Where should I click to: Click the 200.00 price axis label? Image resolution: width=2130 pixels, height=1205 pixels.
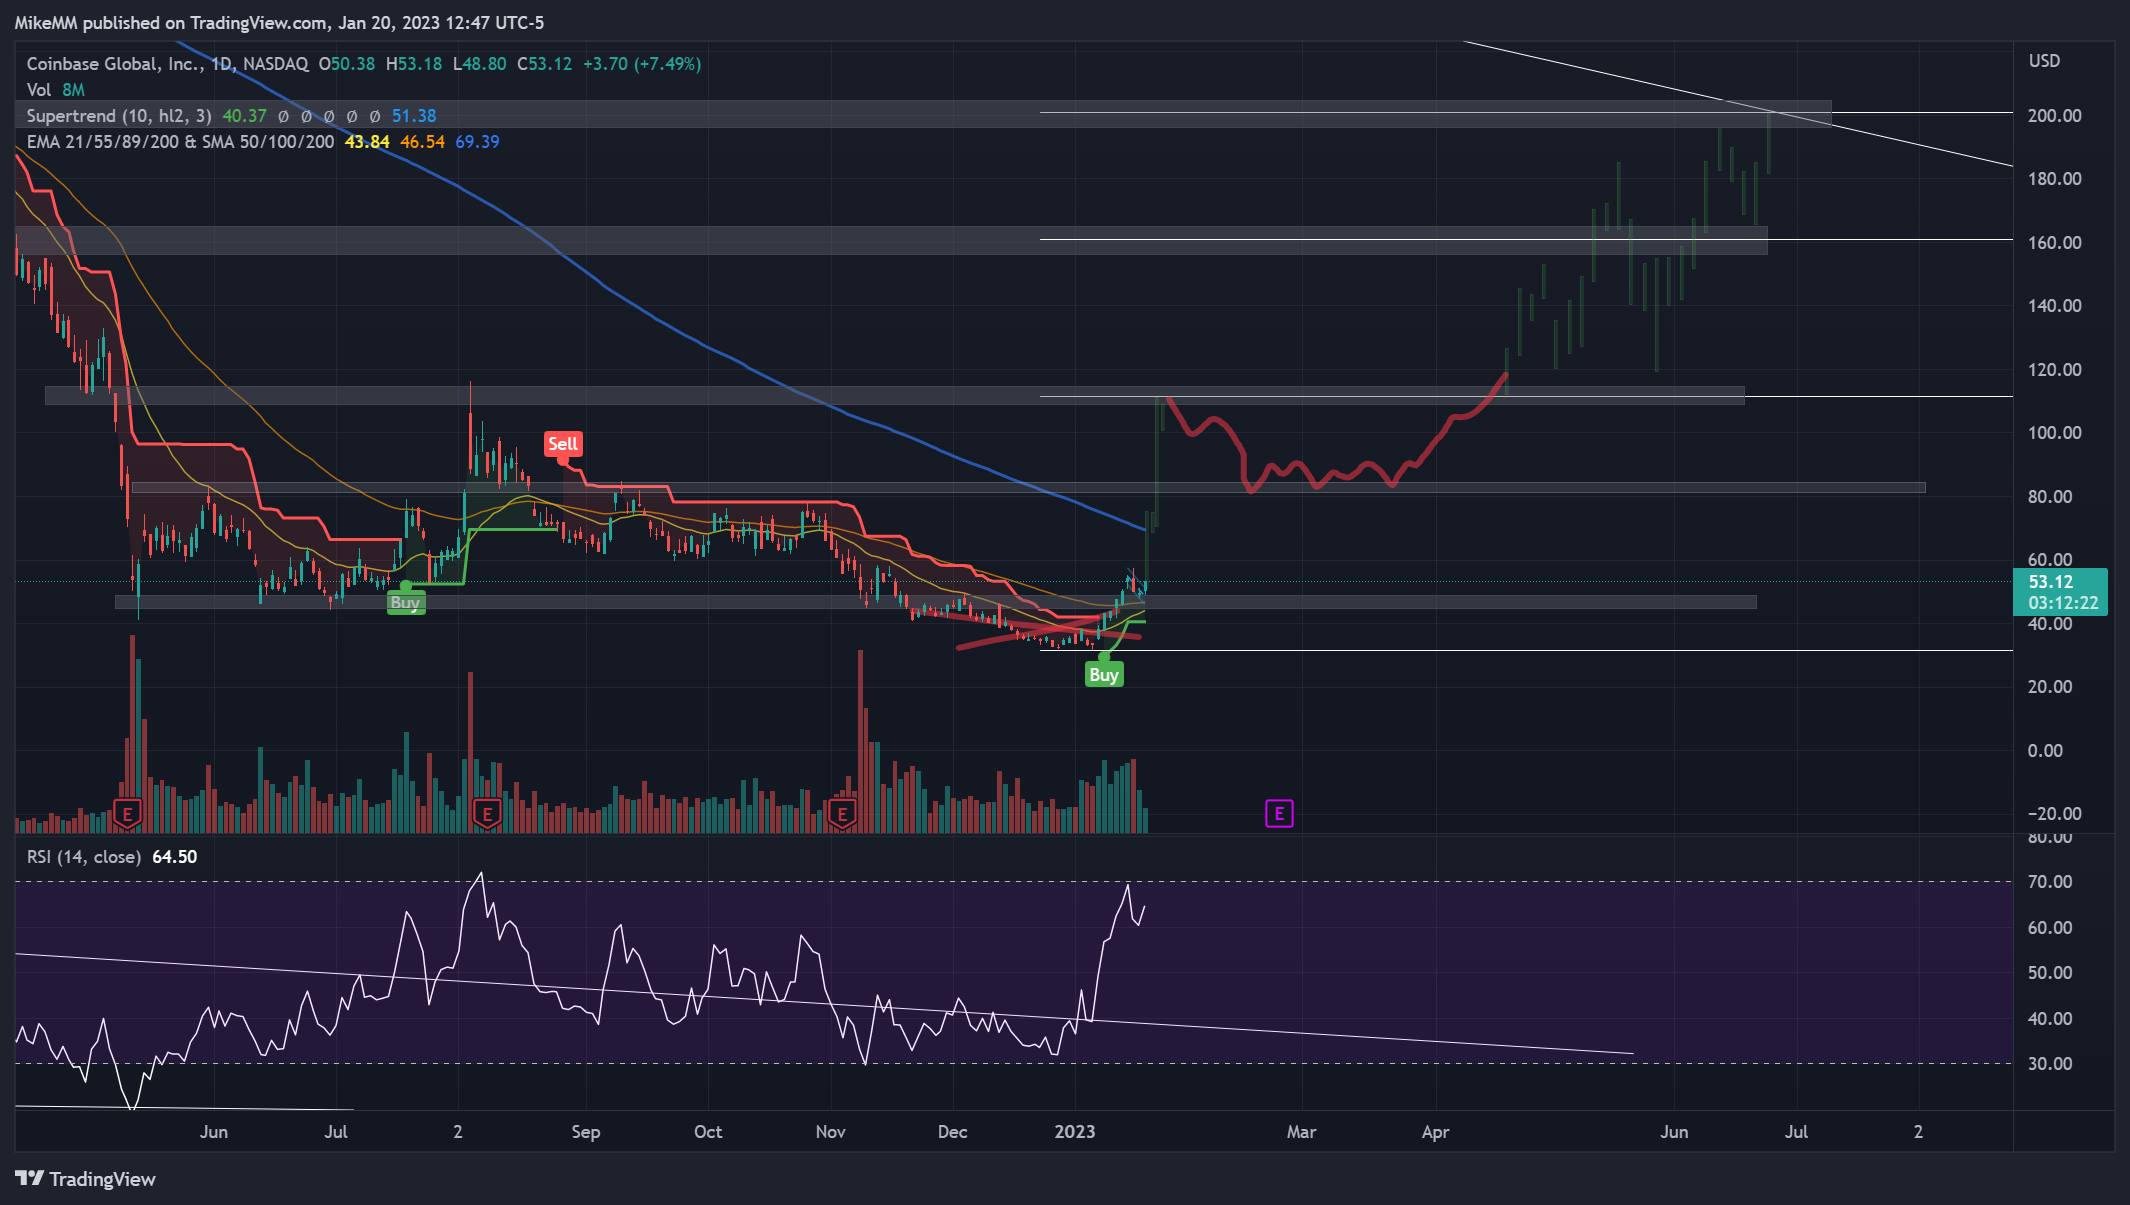[x=2054, y=116]
